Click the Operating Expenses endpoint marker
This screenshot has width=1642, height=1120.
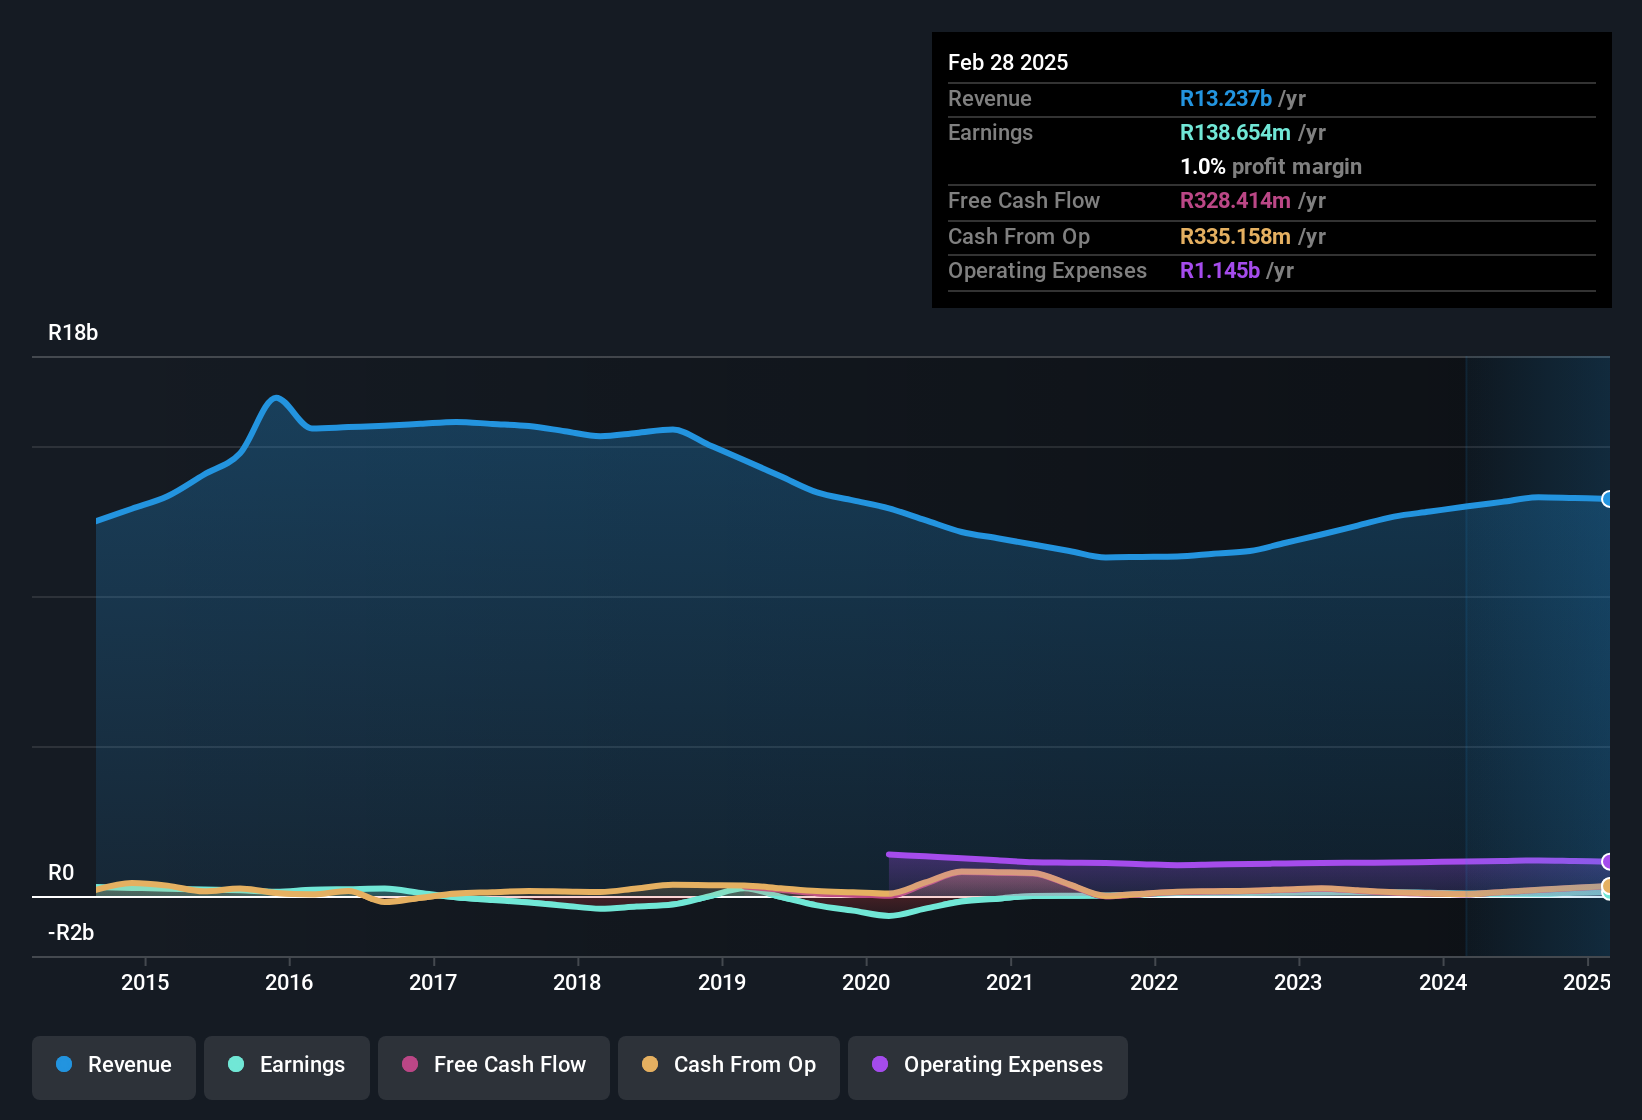[1608, 862]
